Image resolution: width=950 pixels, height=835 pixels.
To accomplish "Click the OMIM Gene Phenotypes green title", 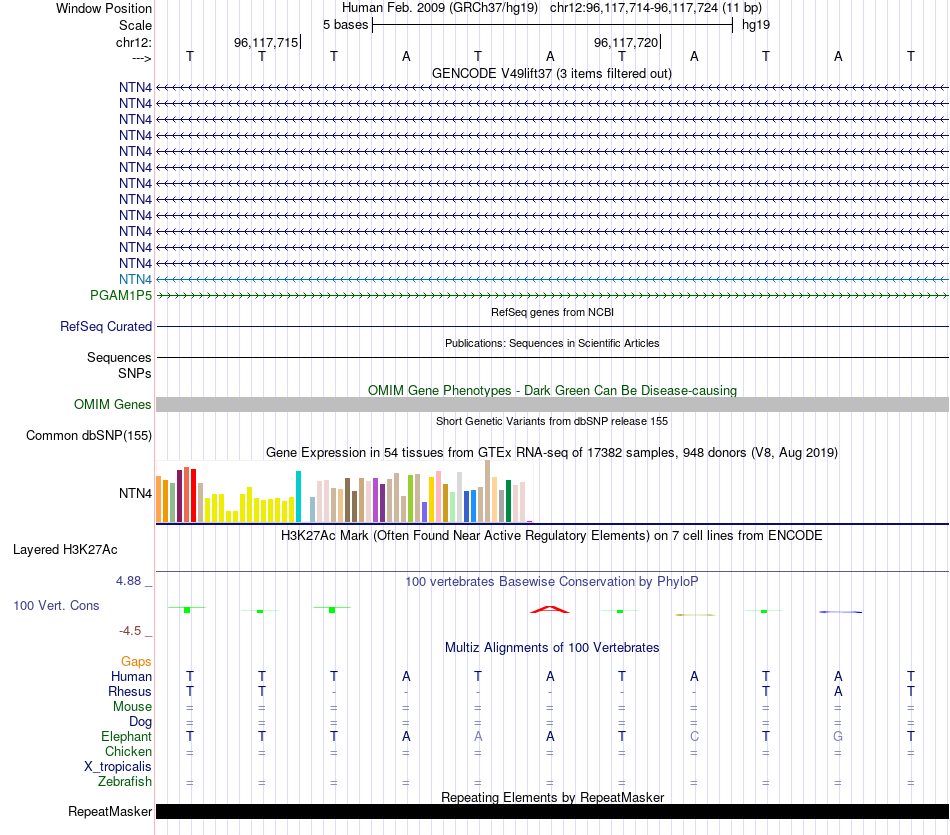I will coord(552,390).
